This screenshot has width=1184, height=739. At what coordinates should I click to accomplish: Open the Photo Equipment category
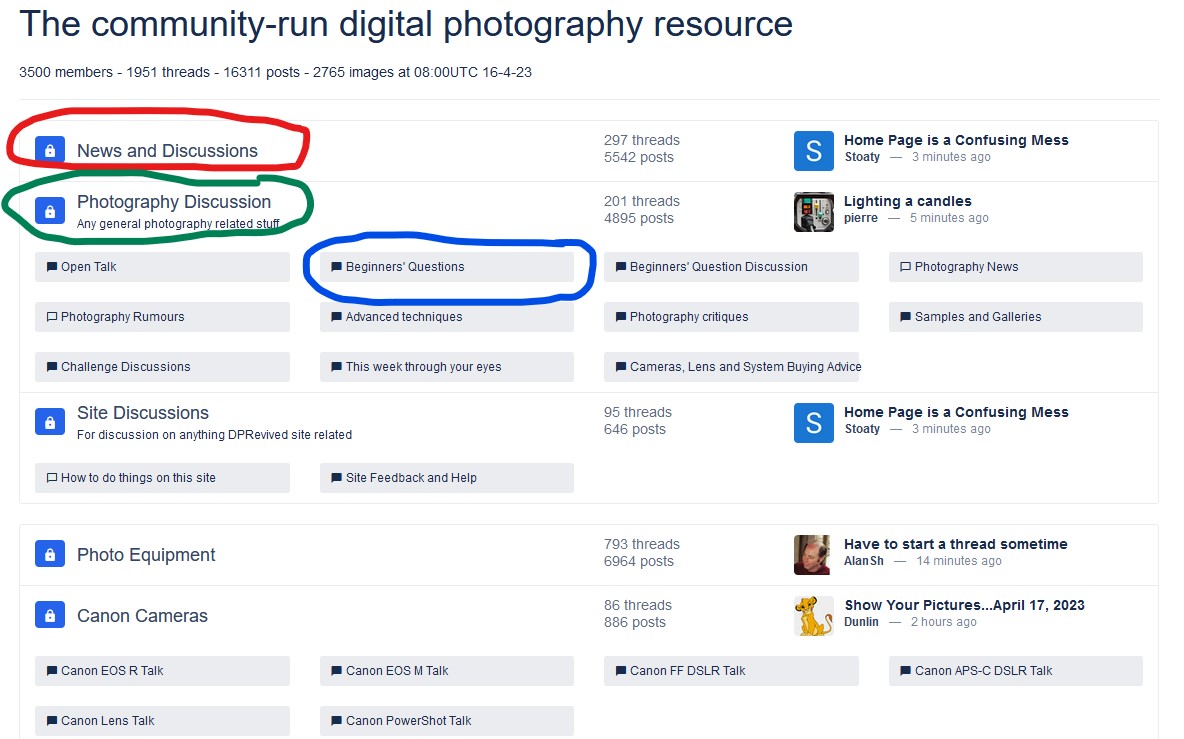pos(146,555)
